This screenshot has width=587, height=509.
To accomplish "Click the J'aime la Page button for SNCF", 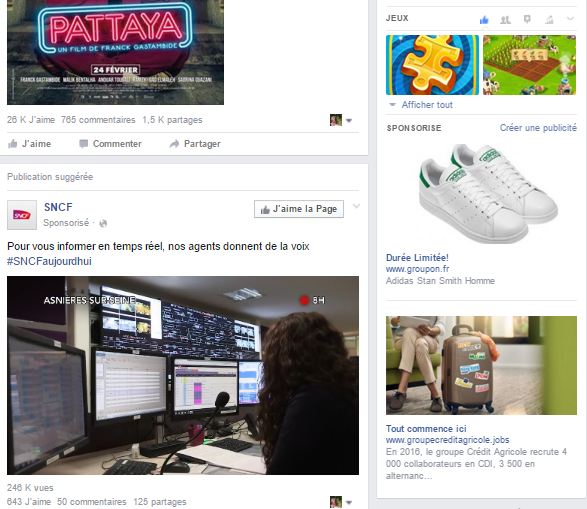I will (299, 209).
